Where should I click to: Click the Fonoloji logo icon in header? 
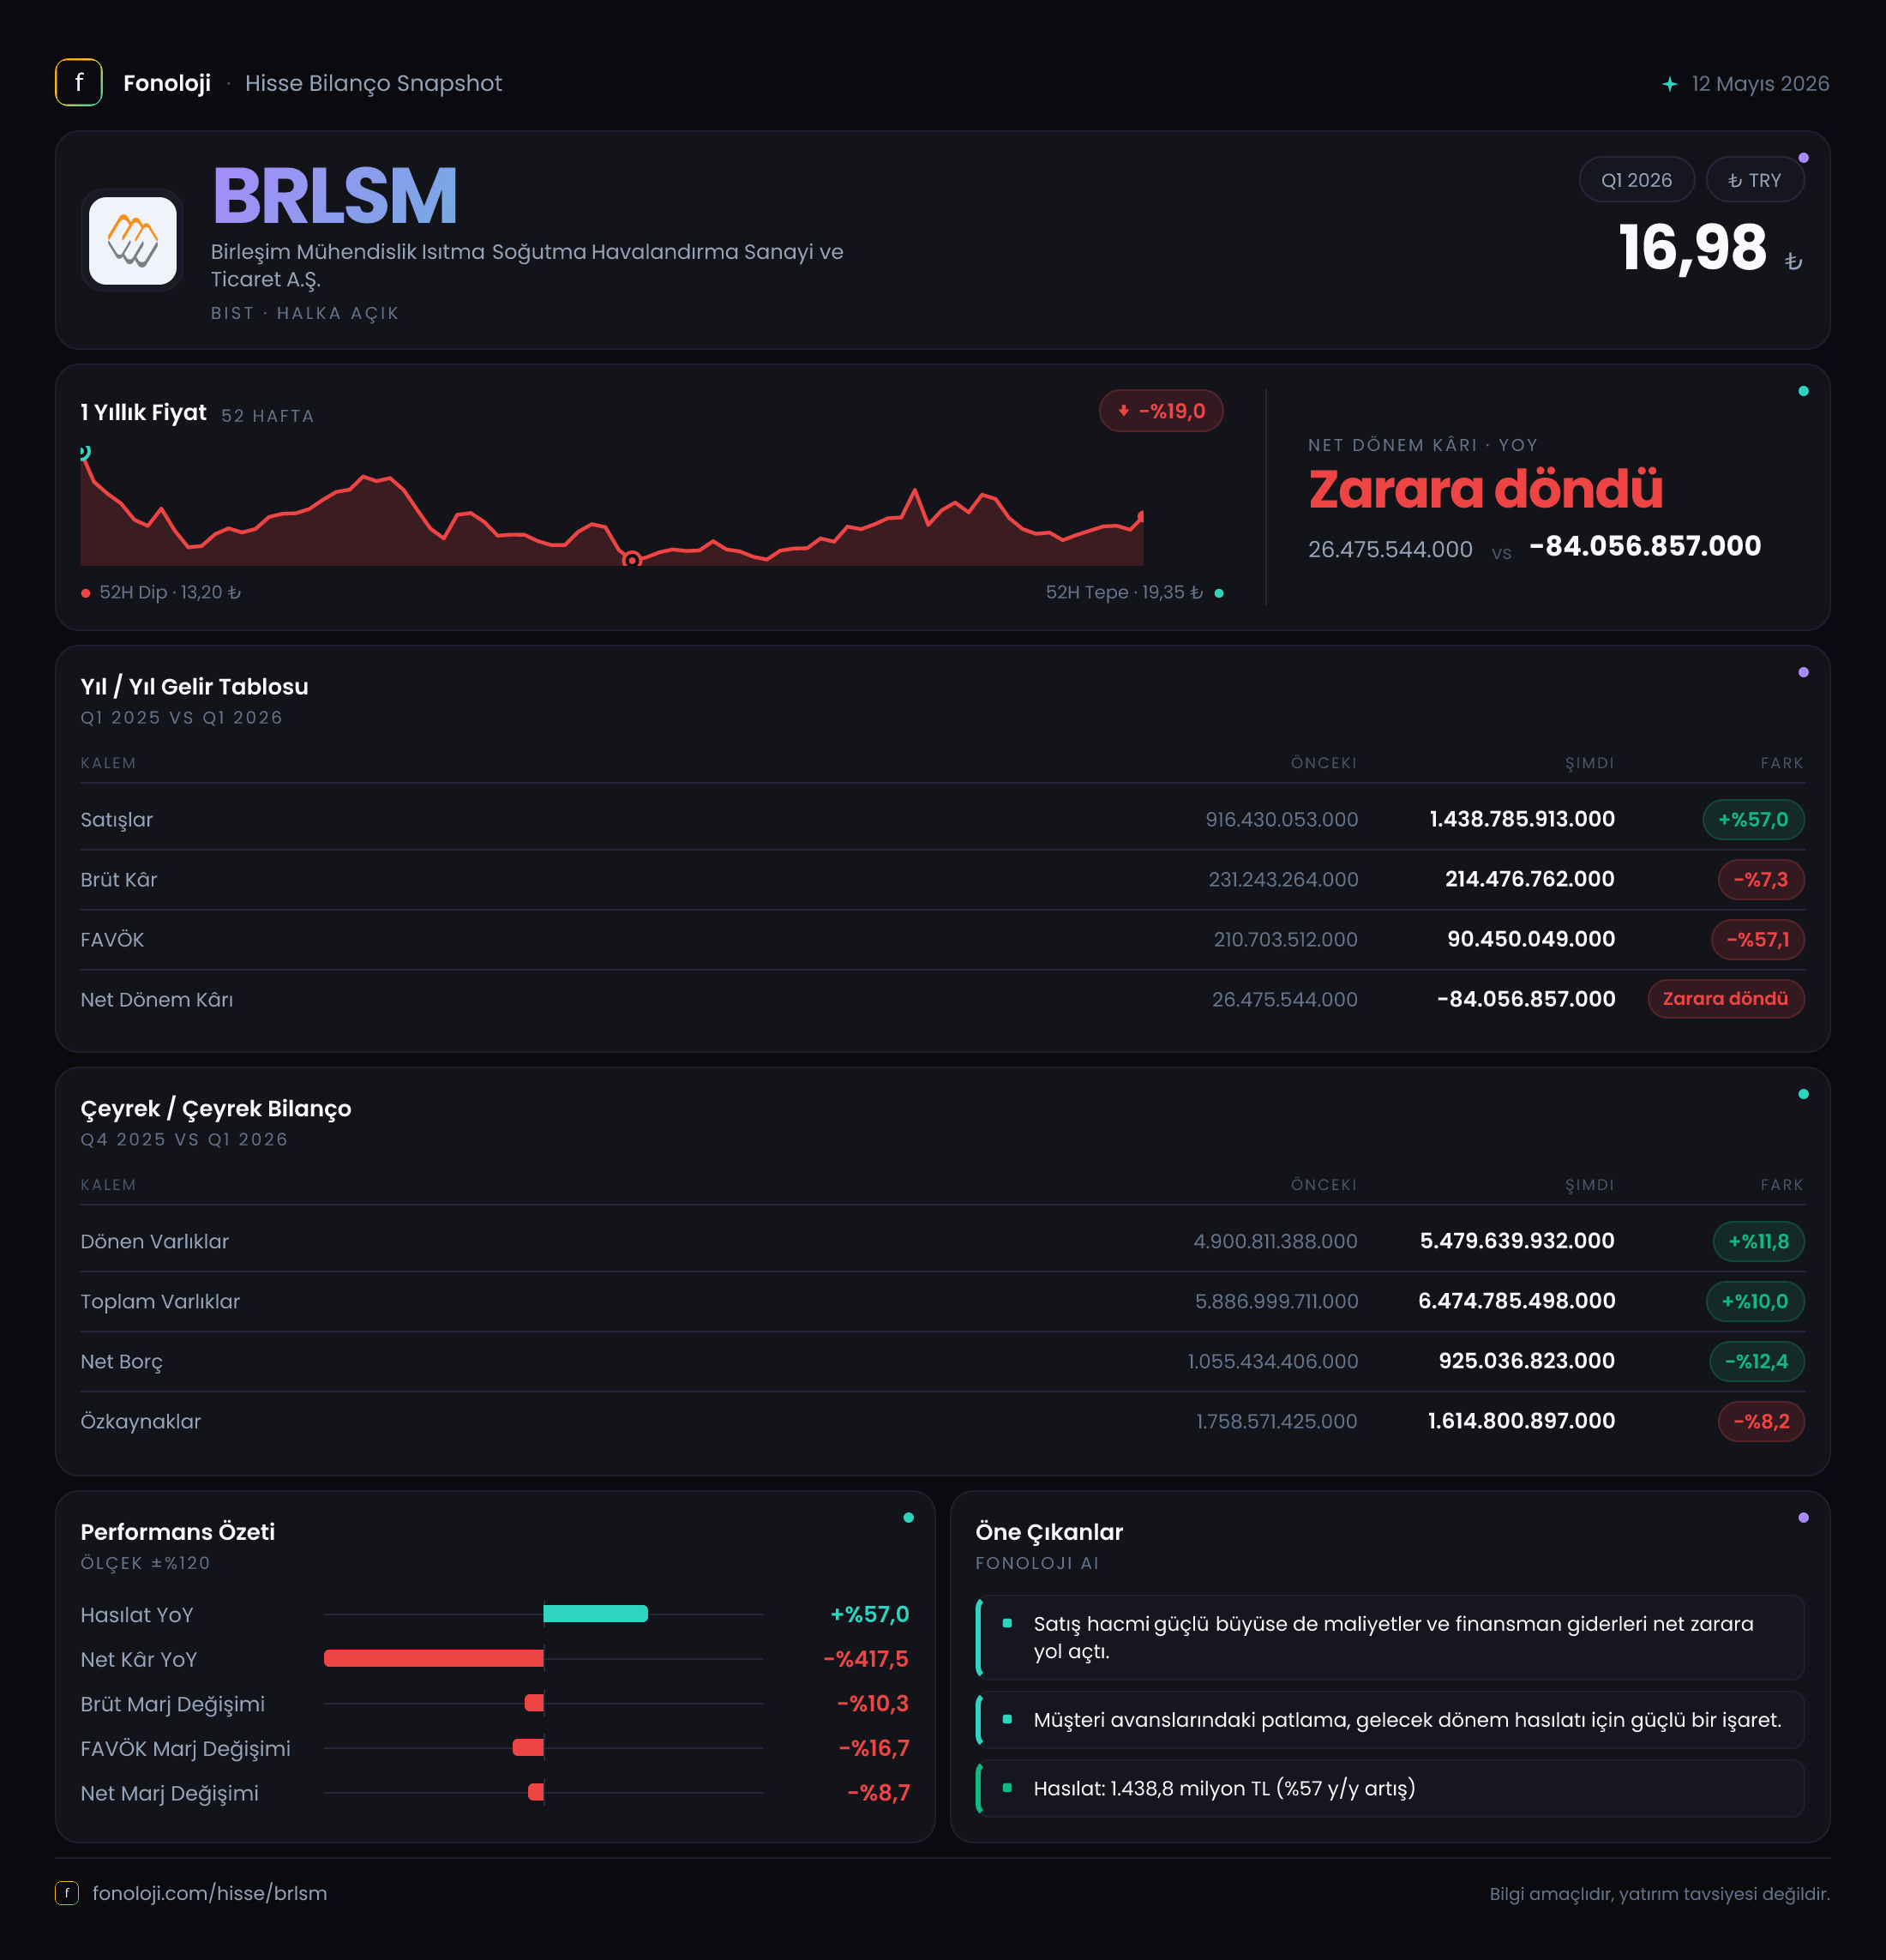pyautogui.click(x=78, y=83)
